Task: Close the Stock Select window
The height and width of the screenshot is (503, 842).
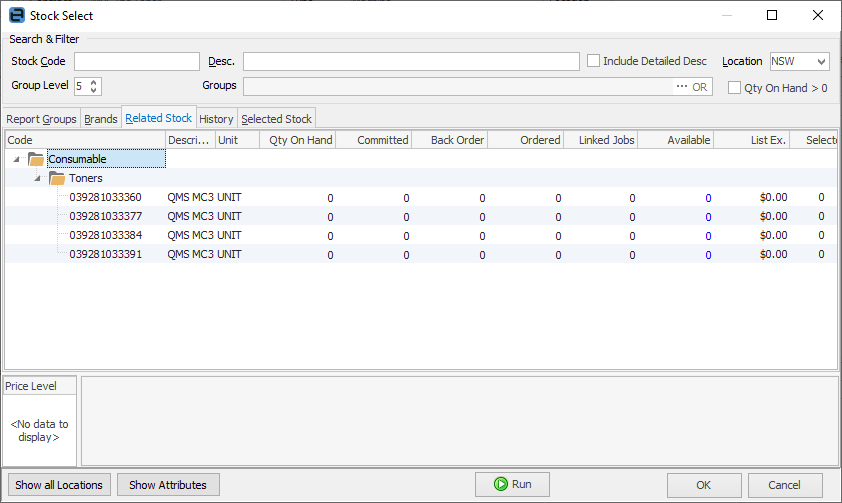Action: coord(817,15)
